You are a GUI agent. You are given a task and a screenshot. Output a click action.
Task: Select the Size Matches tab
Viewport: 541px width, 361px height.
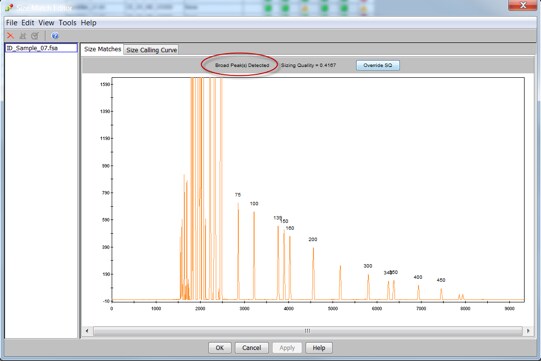102,49
